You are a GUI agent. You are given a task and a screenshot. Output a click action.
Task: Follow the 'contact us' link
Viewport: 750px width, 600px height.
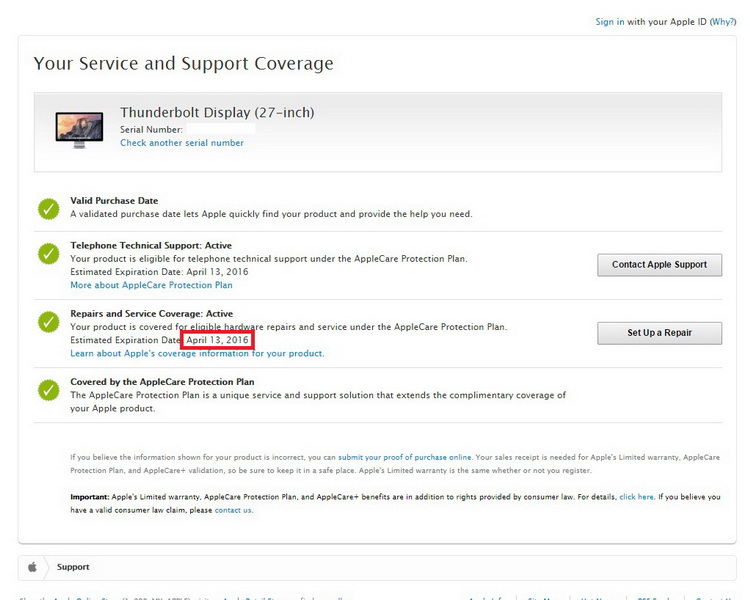(x=233, y=511)
